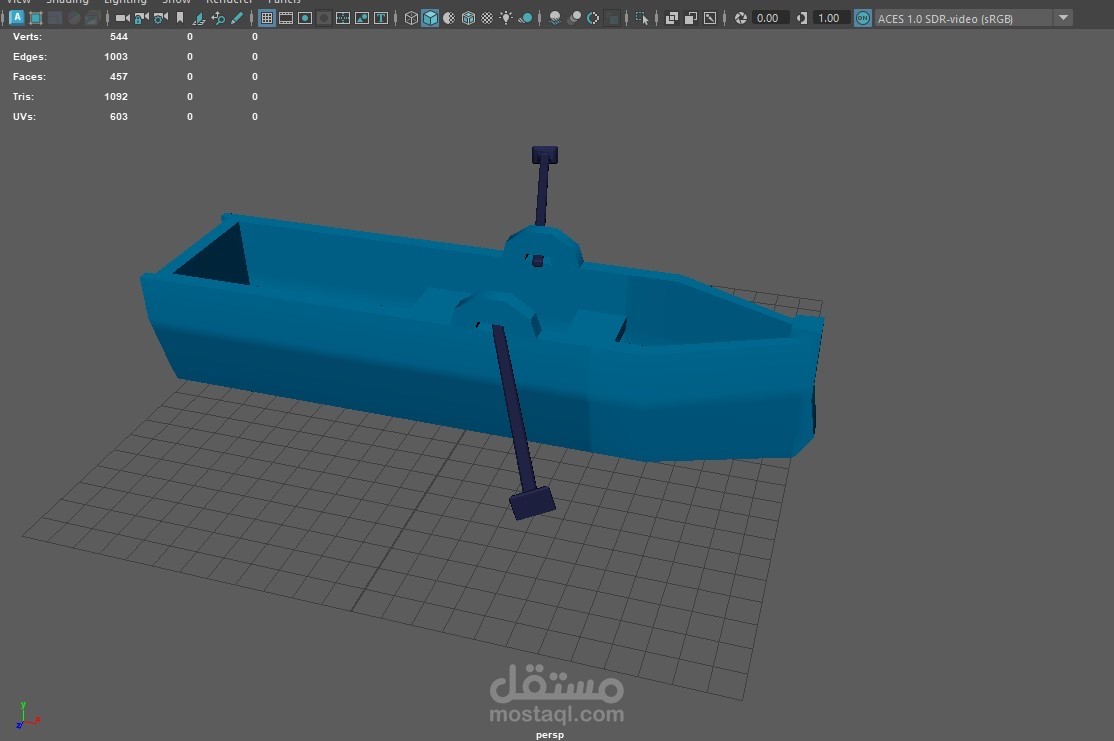Open camera bookmarks from the bookmark icon
The width and height of the screenshot is (1114, 741).
pos(180,18)
